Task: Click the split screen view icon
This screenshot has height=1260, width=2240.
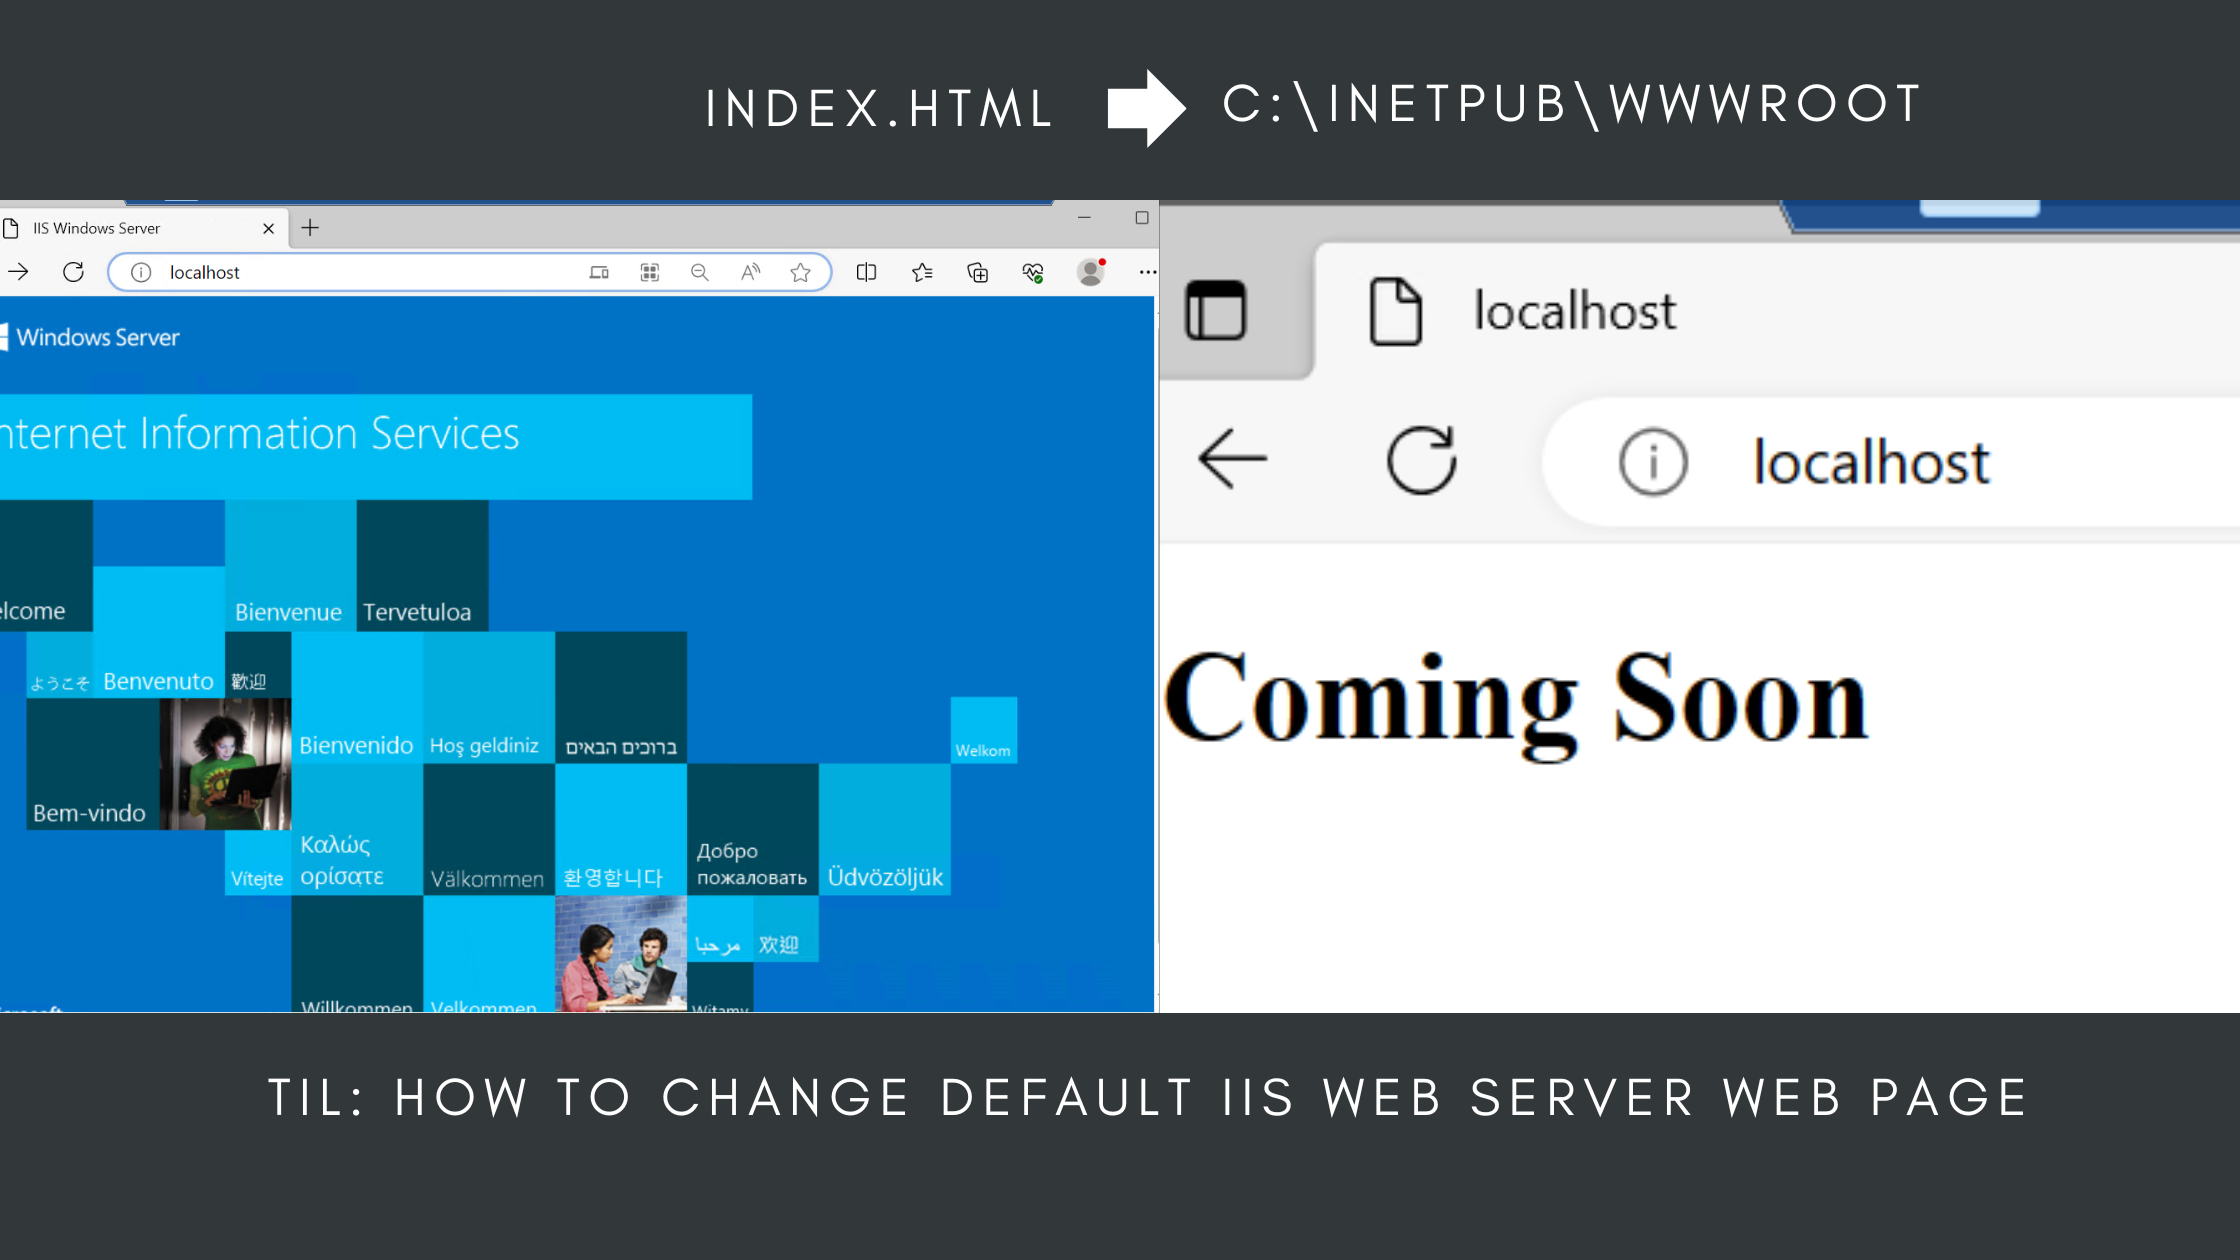Action: [863, 272]
